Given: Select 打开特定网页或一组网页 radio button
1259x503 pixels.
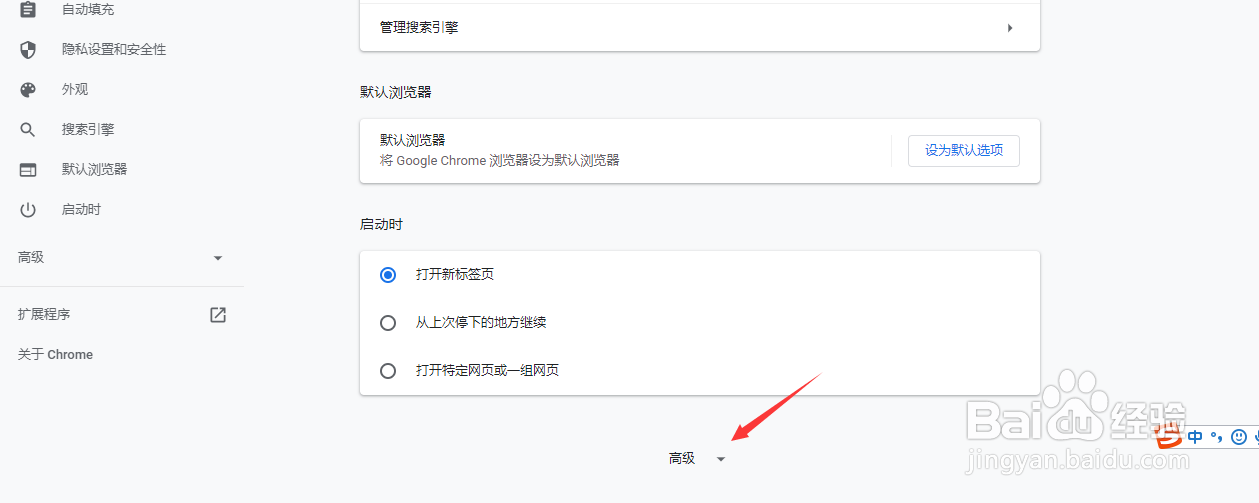Looking at the screenshot, I should [x=388, y=371].
